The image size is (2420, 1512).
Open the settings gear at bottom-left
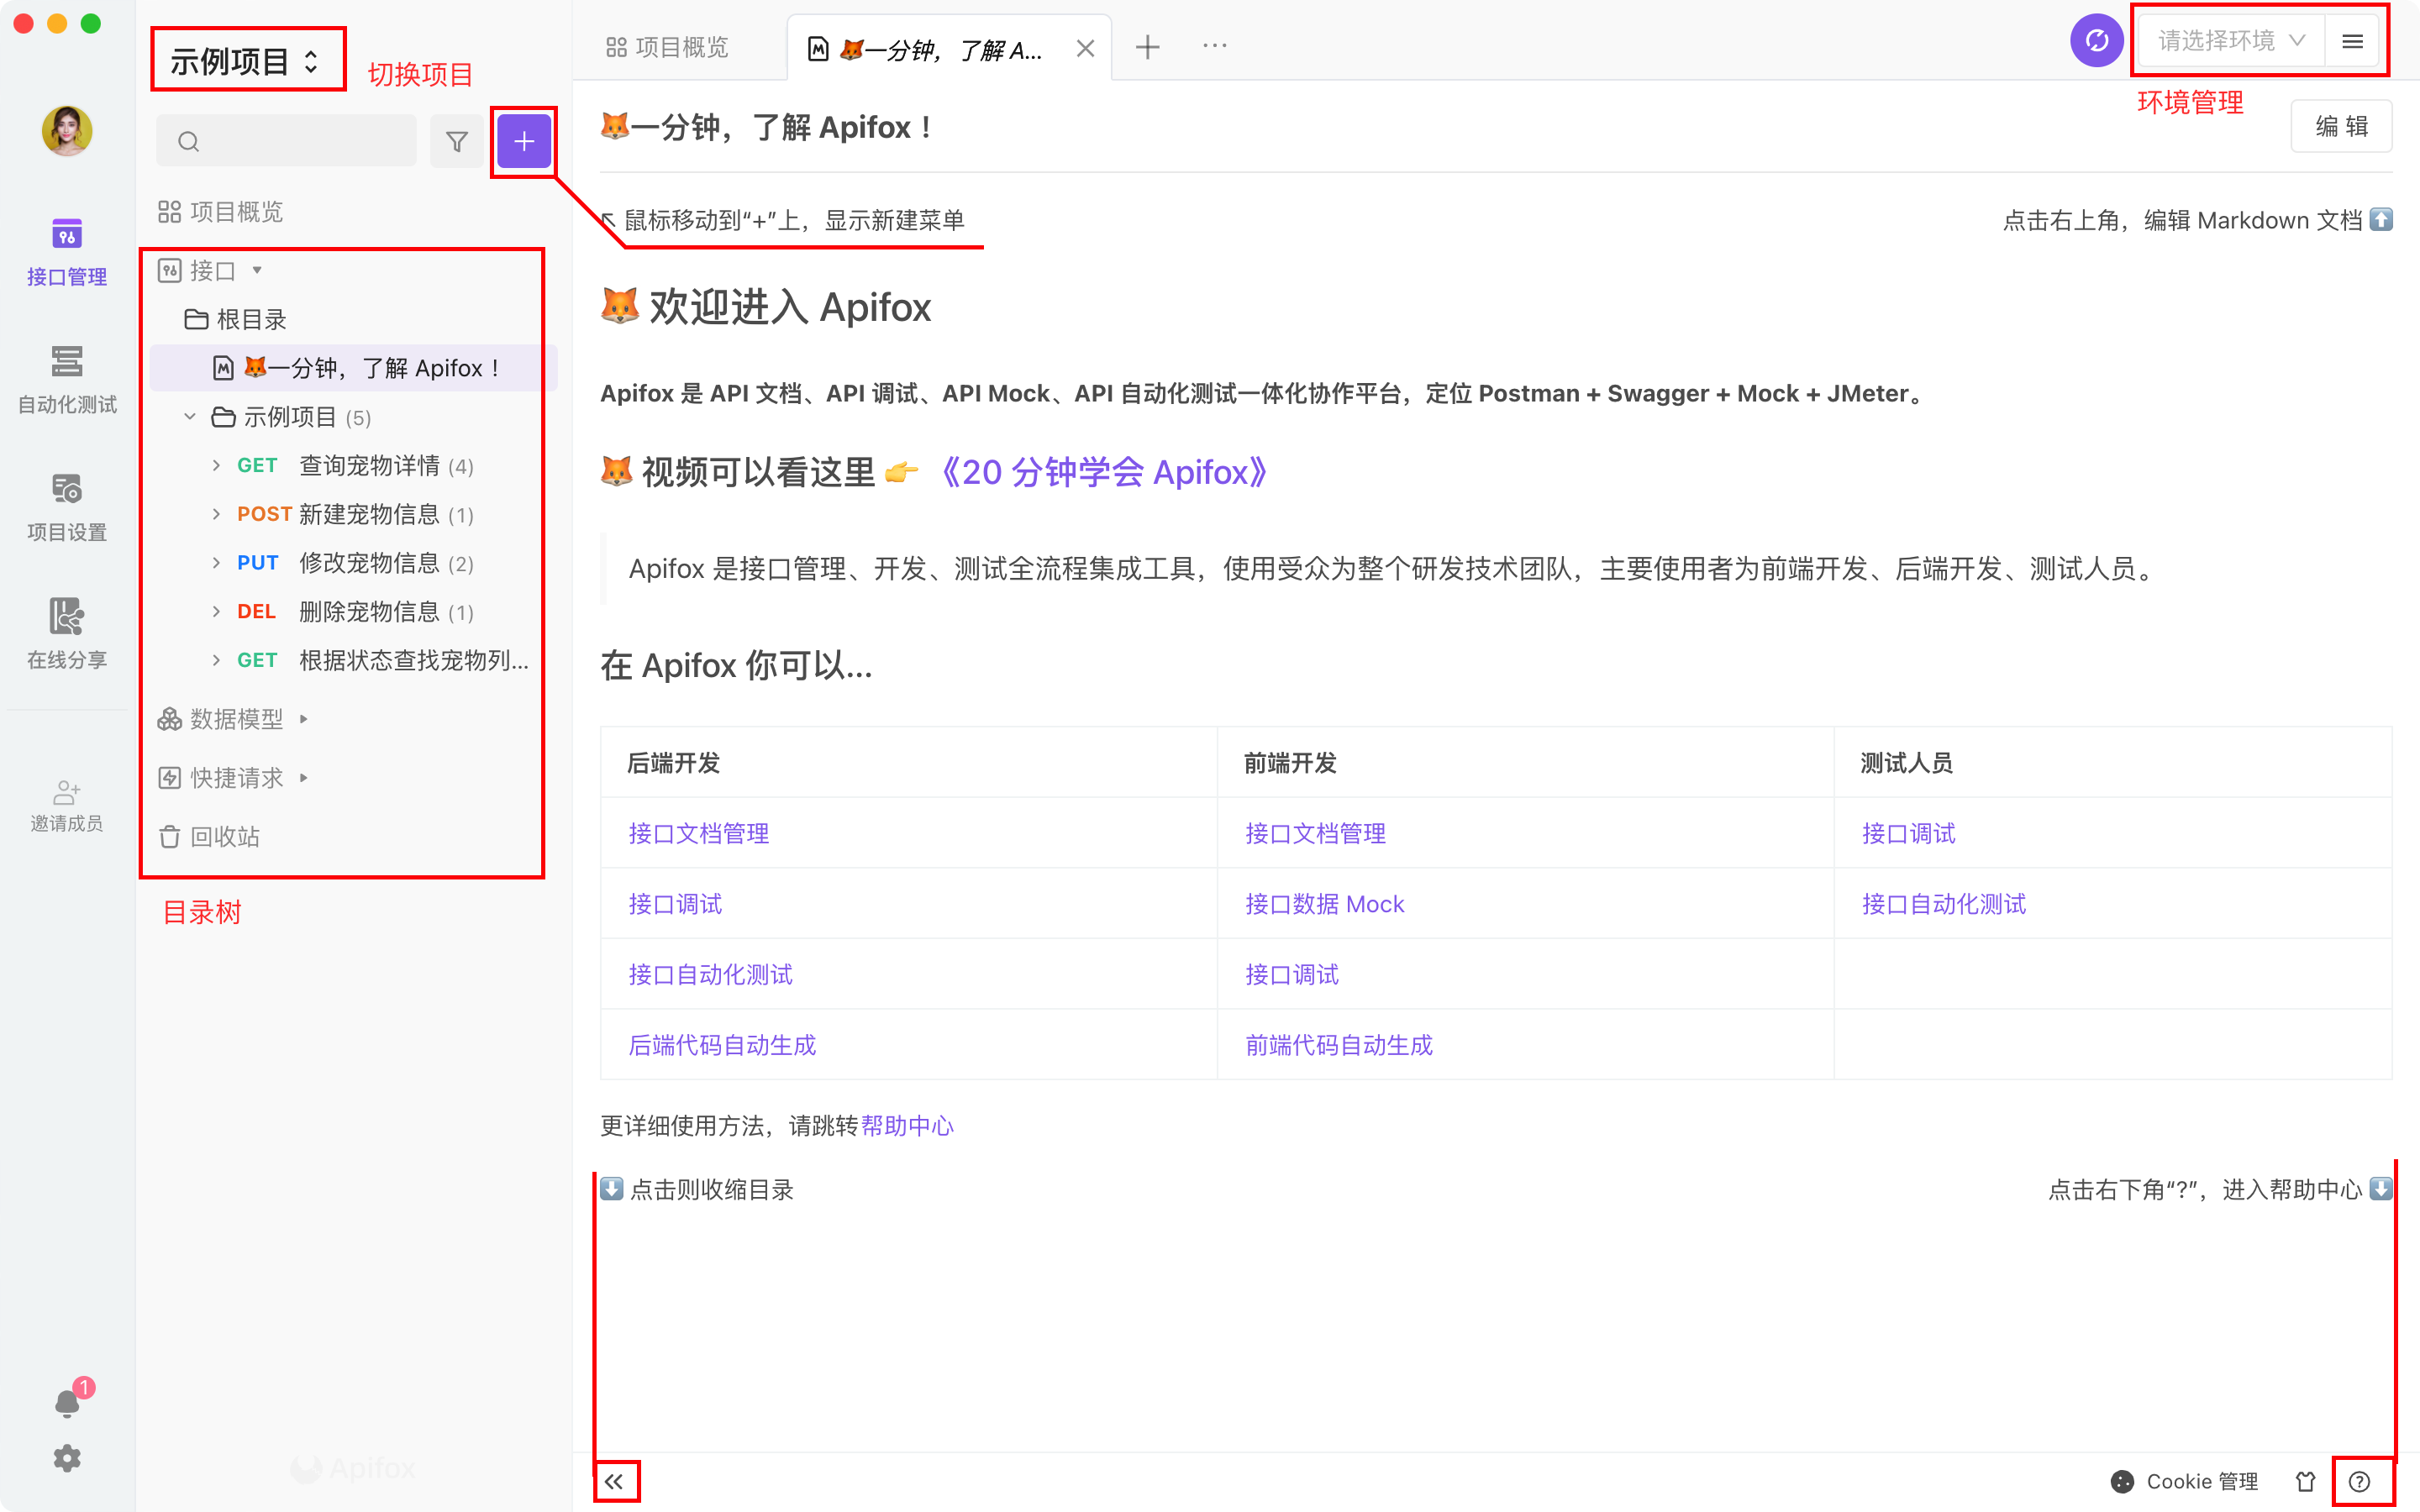click(67, 1458)
